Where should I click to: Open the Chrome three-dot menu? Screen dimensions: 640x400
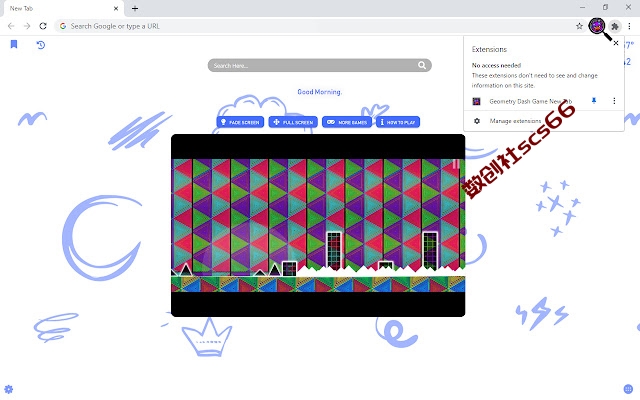pyautogui.click(x=629, y=26)
